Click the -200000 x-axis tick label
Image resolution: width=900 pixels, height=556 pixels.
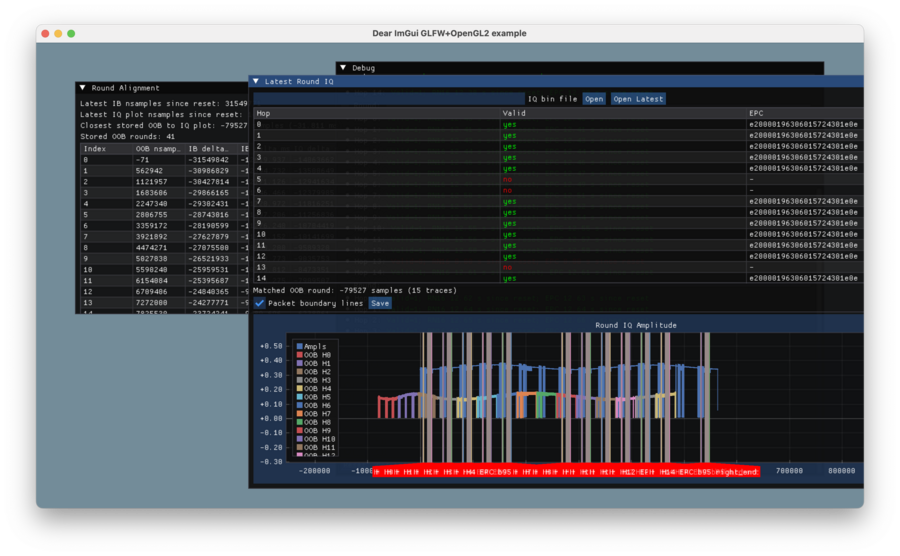[315, 471]
